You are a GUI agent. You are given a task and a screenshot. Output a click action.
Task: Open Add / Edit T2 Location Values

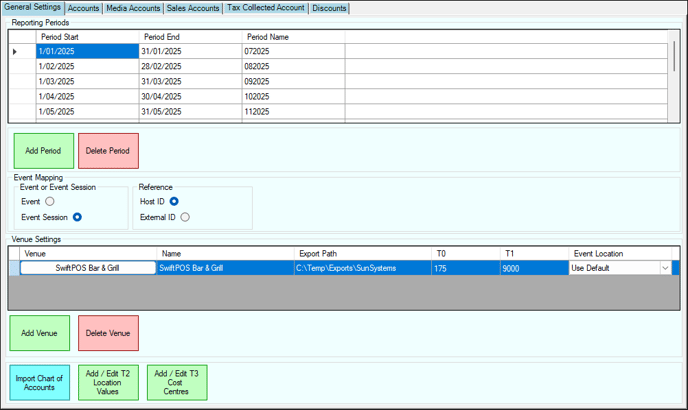(108, 383)
